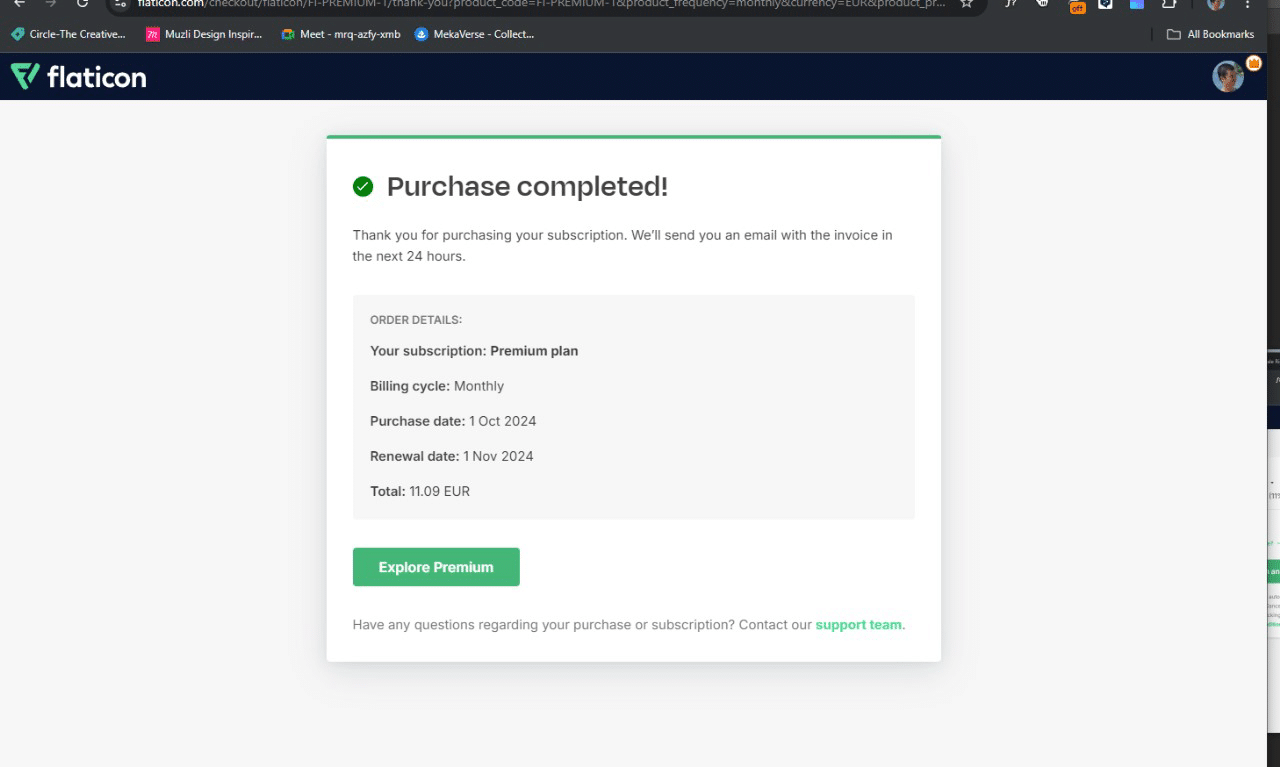The width and height of the screenshot is (1280, 767).
Task: Open the MekaVerse Collect bookmark
Action: point(474,34)
